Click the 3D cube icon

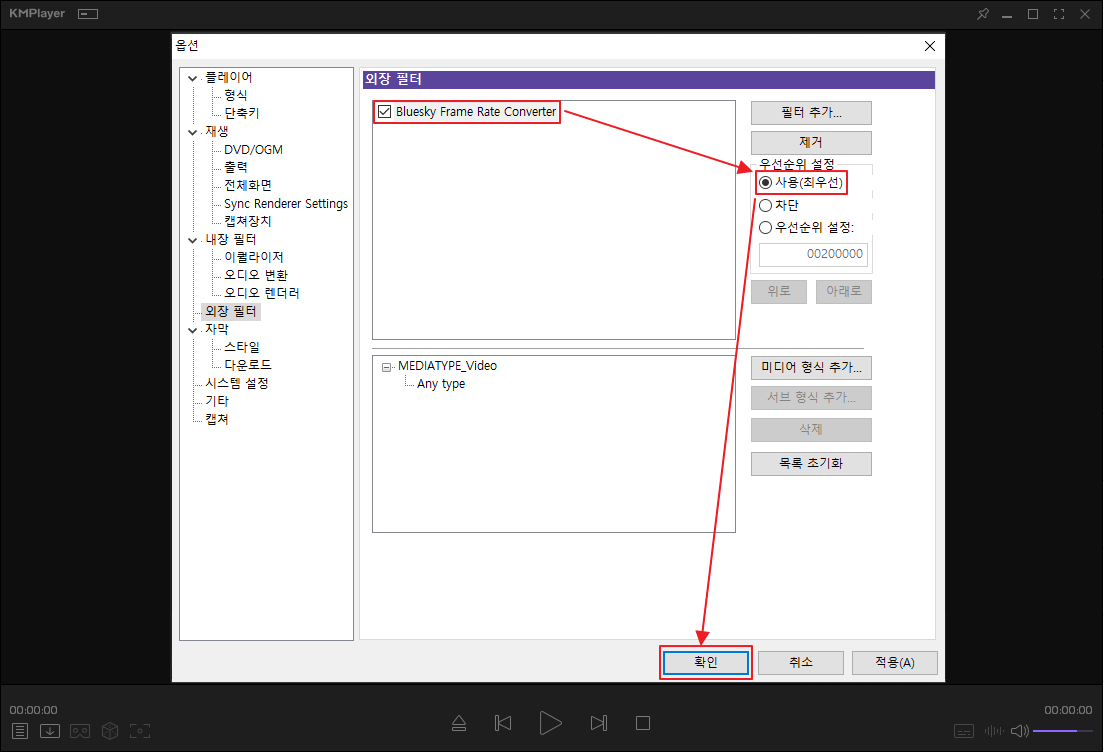[110, 731]
